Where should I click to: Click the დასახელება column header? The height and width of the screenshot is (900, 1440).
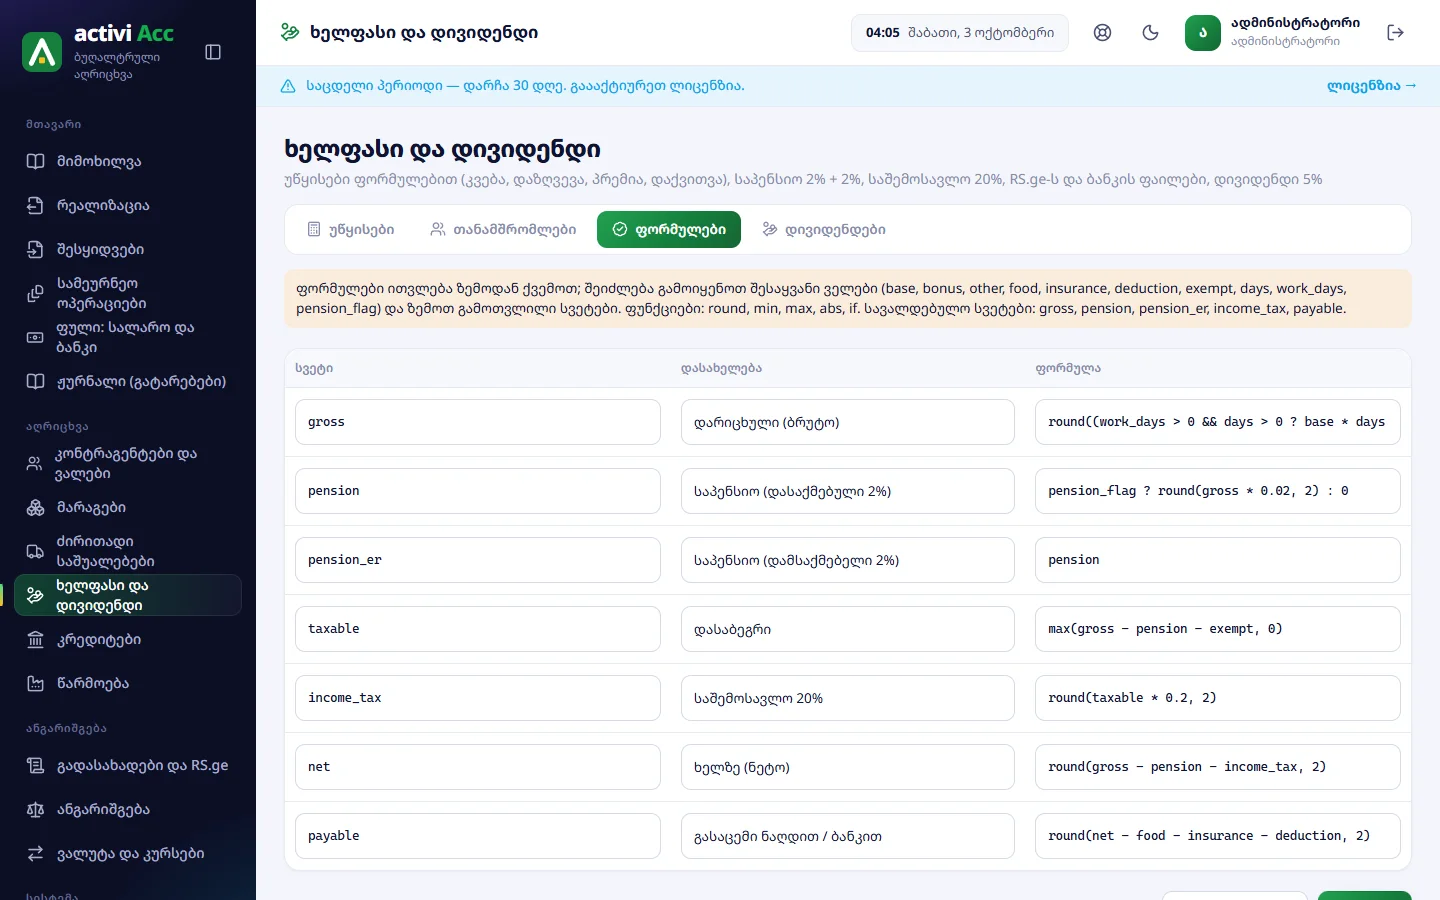pyautogui.click(x=721, y=368)
